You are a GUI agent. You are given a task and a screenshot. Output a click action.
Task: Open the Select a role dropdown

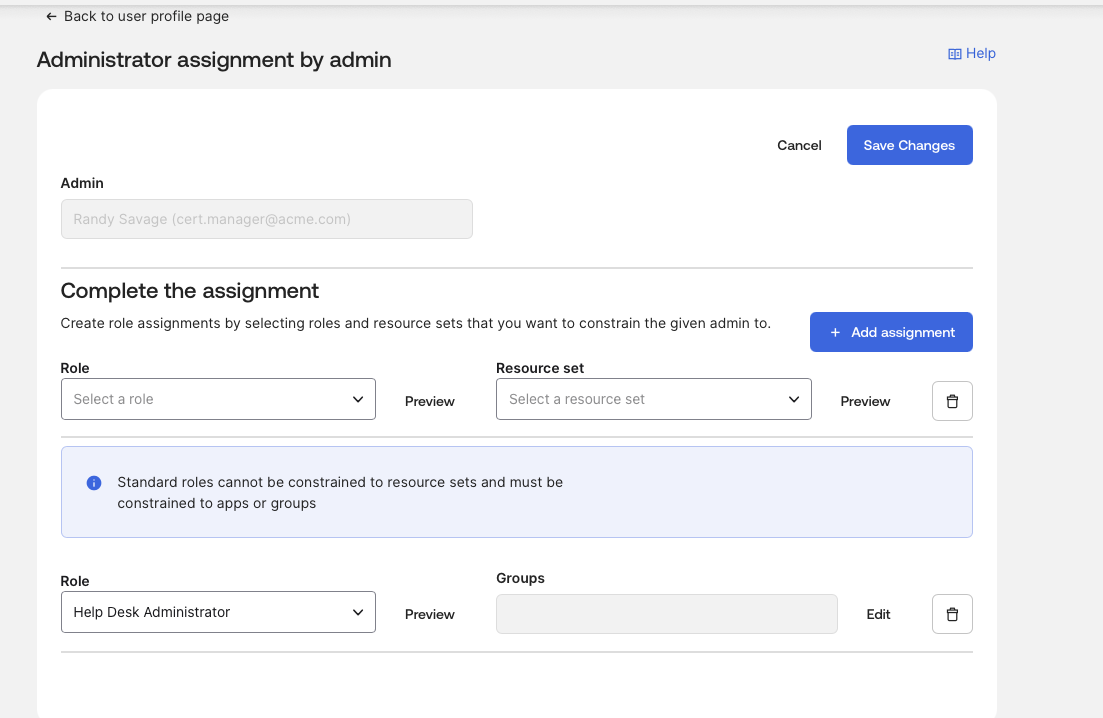pos(218,399)
